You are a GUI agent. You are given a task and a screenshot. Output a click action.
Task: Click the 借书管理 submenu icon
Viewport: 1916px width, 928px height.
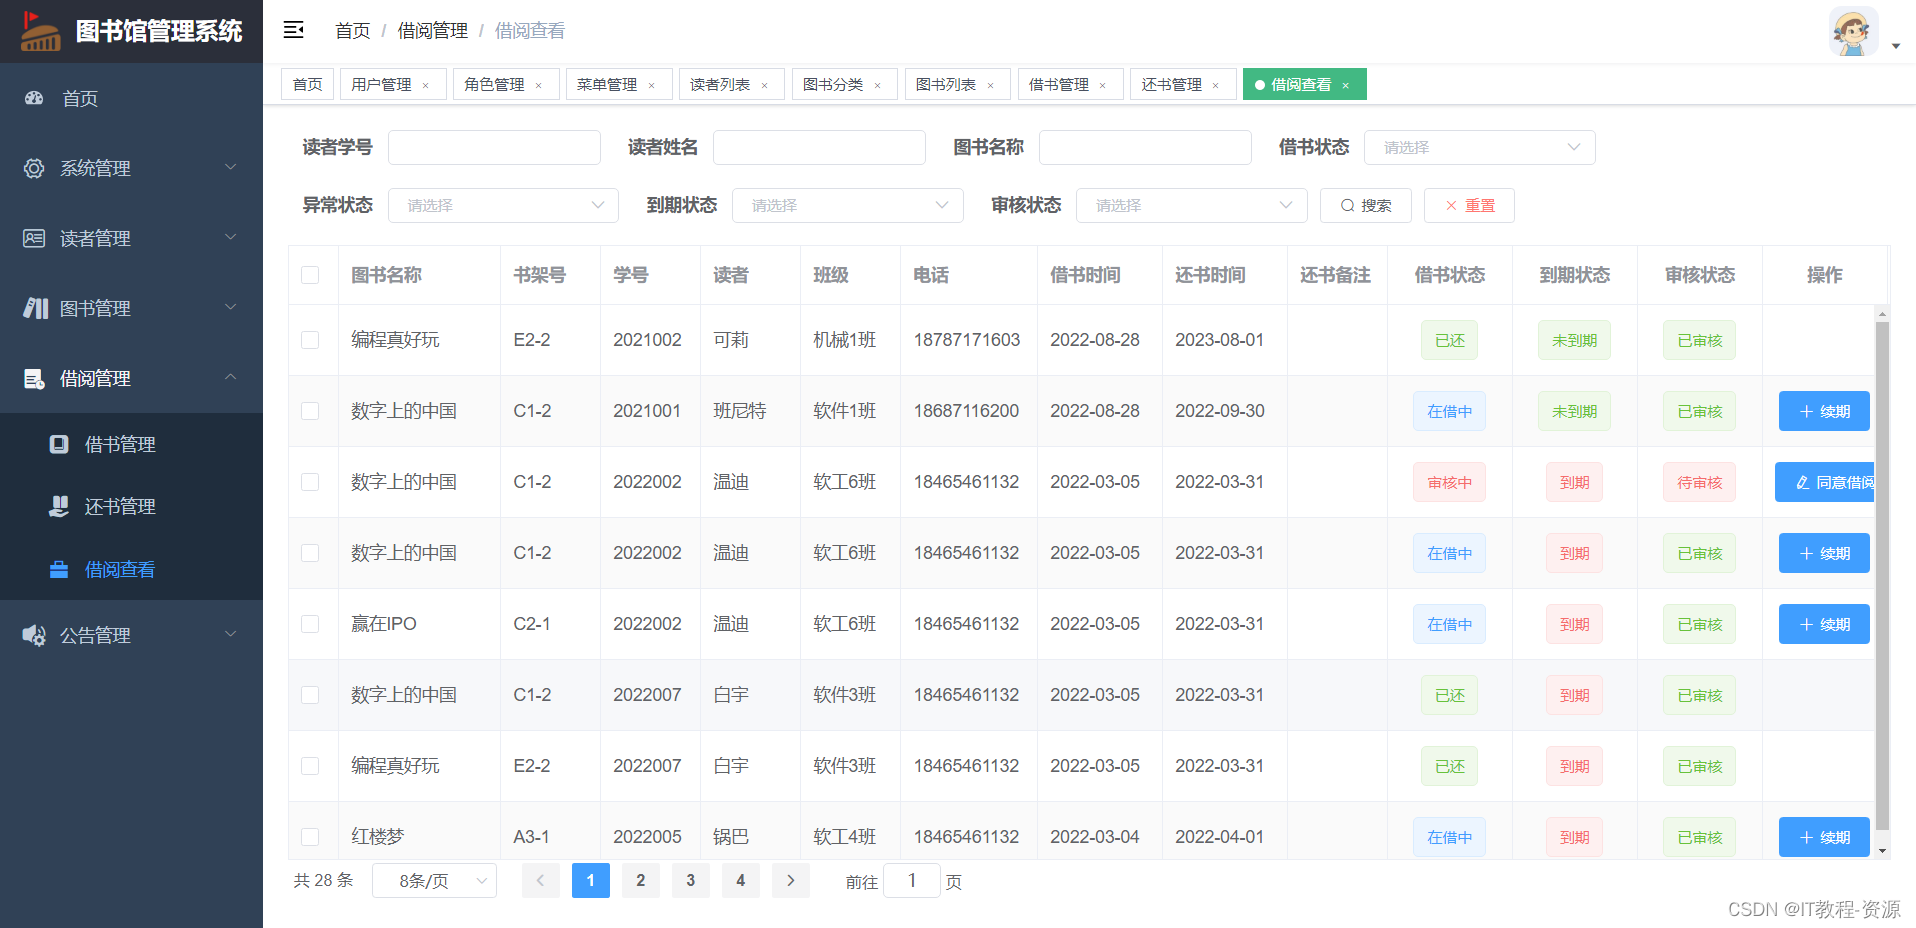(59, 444)
